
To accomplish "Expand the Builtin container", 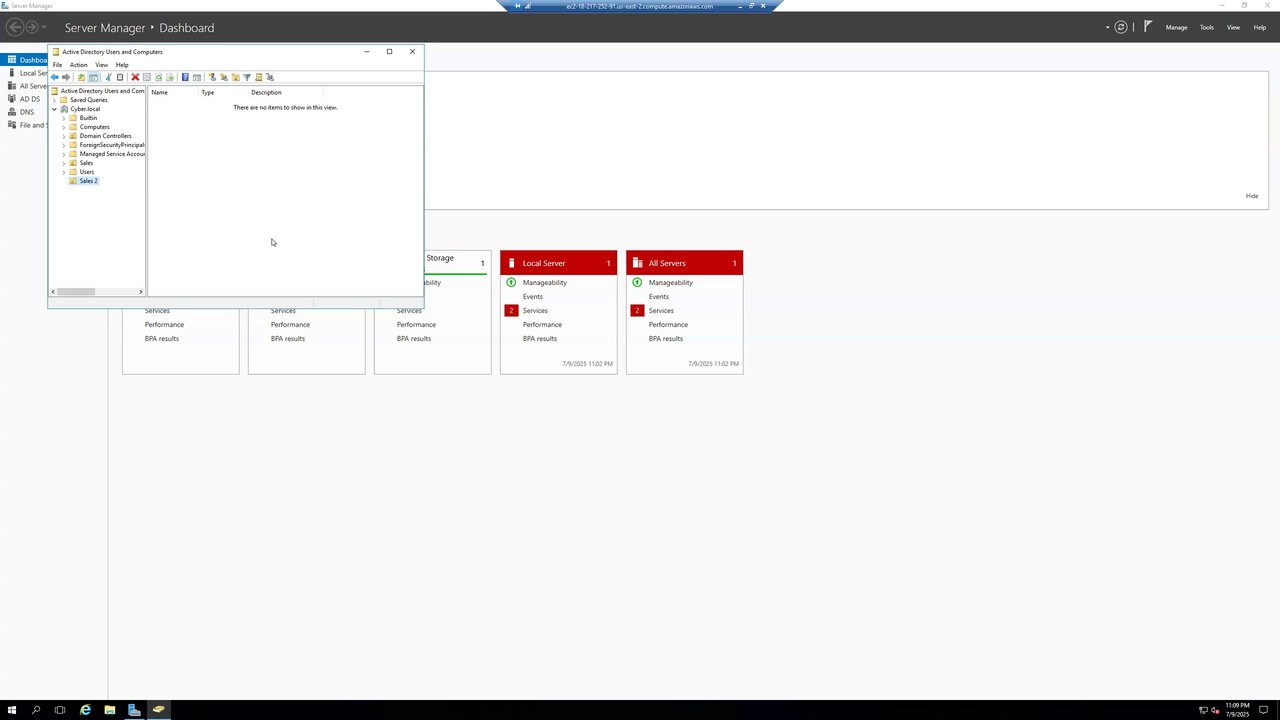I will (64, 118).
